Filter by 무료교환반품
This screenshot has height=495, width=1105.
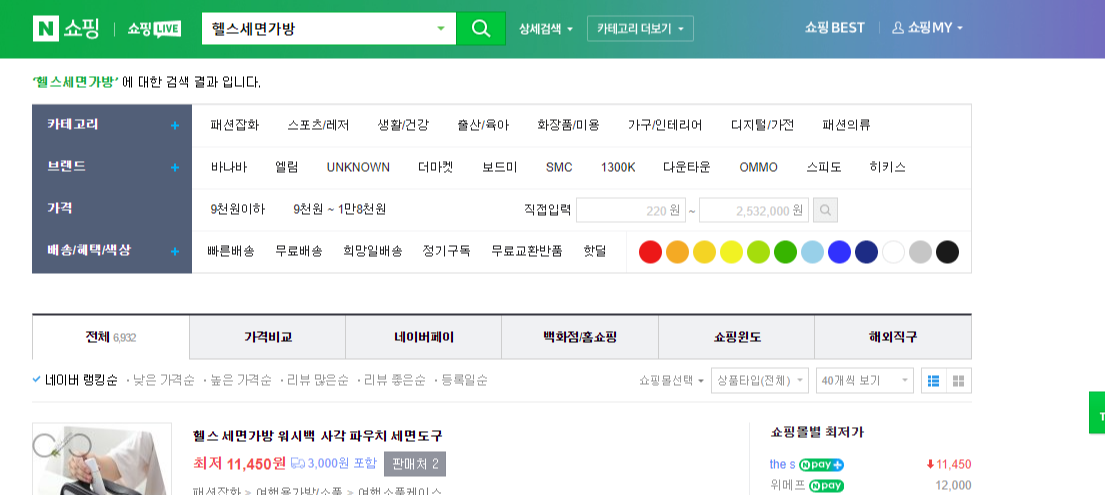tap(527, 251)
